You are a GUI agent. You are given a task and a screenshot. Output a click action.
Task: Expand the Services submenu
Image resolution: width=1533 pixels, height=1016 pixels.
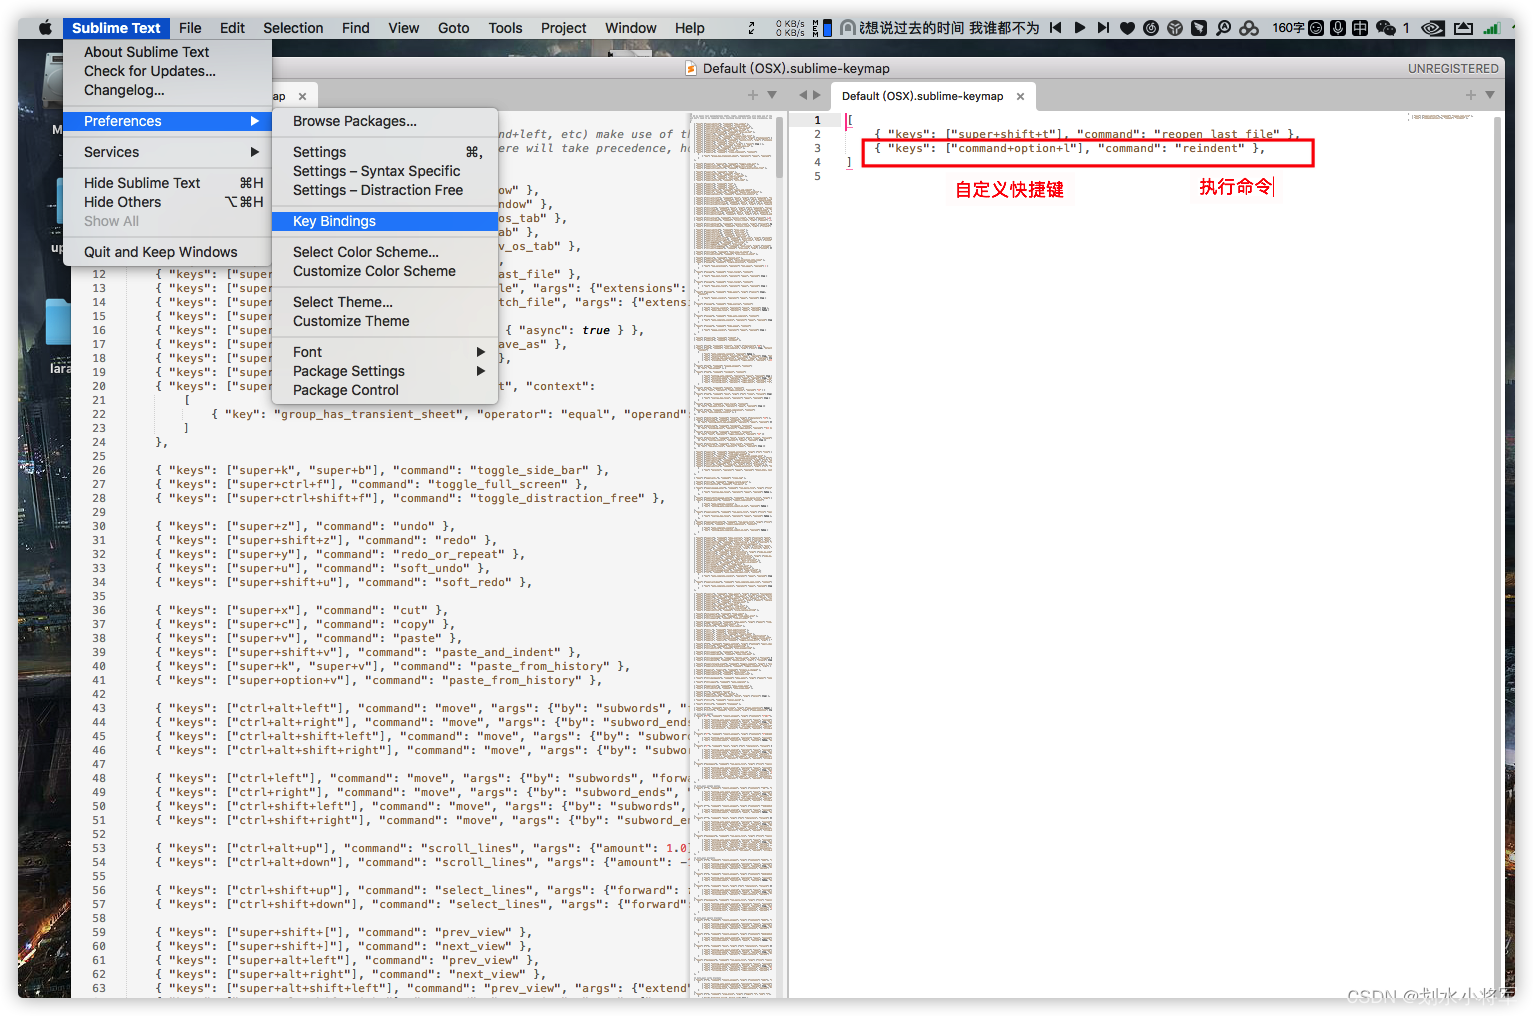(168, 152)
